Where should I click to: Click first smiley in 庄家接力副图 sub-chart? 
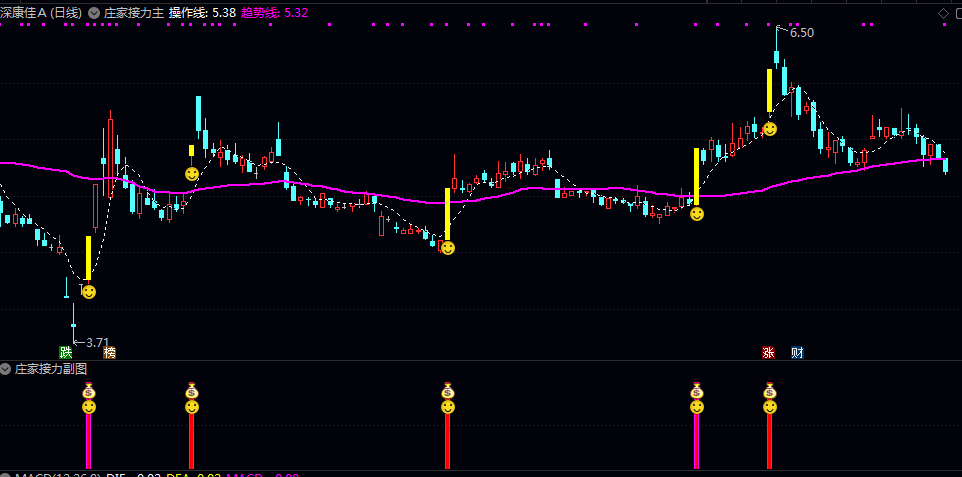pos(89,406)
